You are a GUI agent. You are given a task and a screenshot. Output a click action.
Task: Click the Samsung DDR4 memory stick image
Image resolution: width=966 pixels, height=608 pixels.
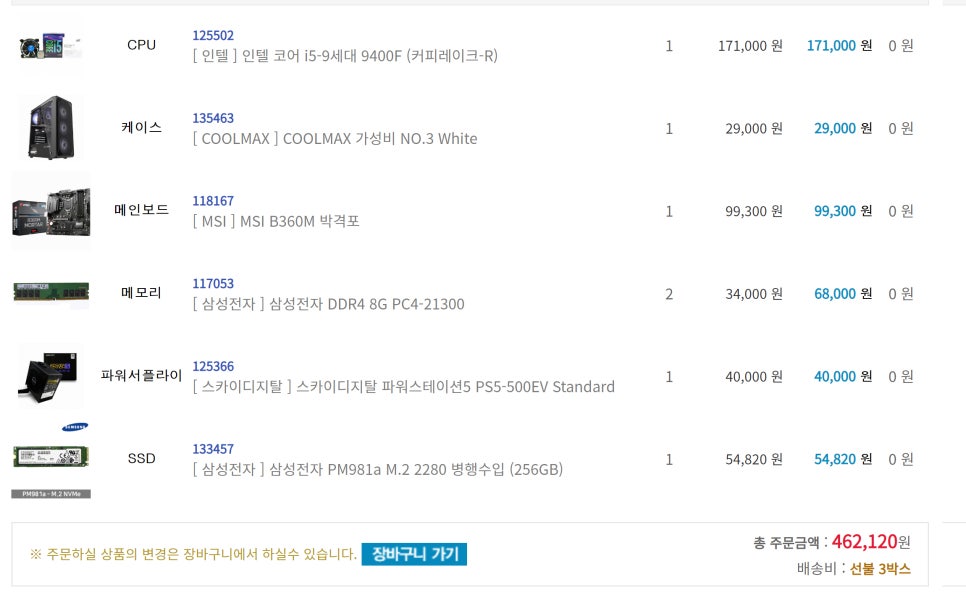coord(51,291)
